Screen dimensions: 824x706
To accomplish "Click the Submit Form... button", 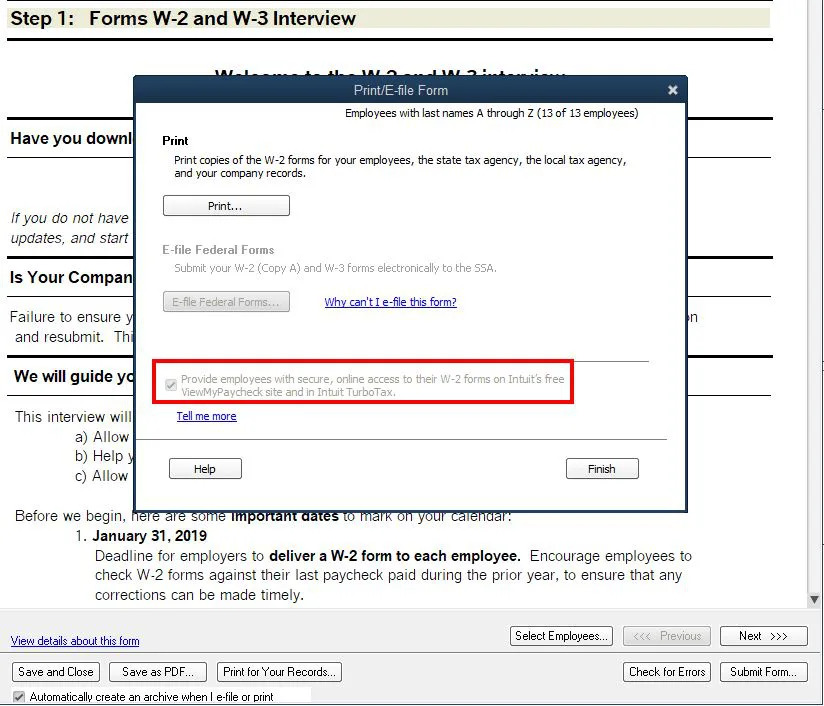I will coord(763,672).
